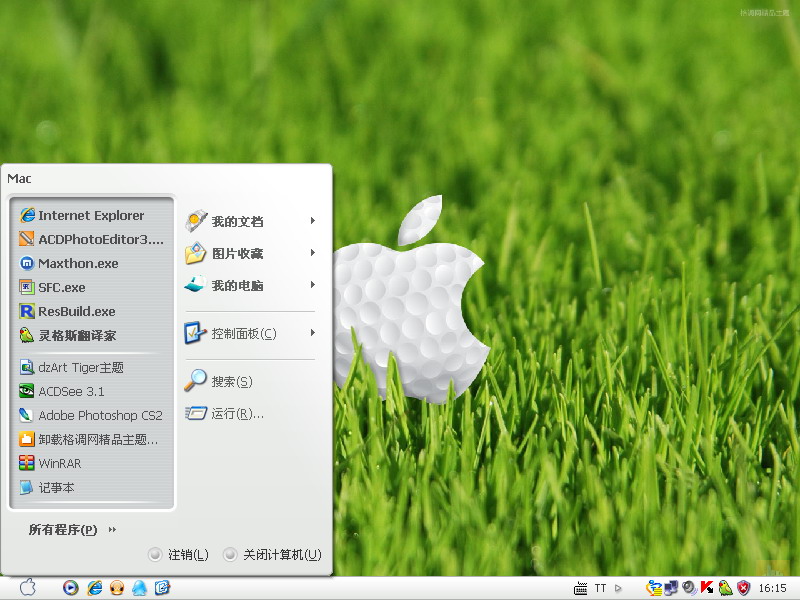The image size is (800, 600).
Task: Expand the 我的电脑 submenu arrow
Action: 313,285
